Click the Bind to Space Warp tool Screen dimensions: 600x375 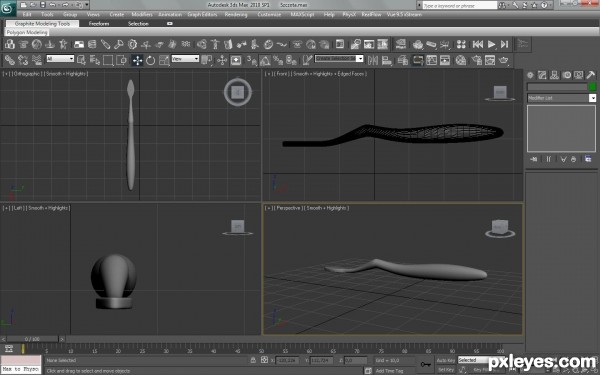(37, 60)
